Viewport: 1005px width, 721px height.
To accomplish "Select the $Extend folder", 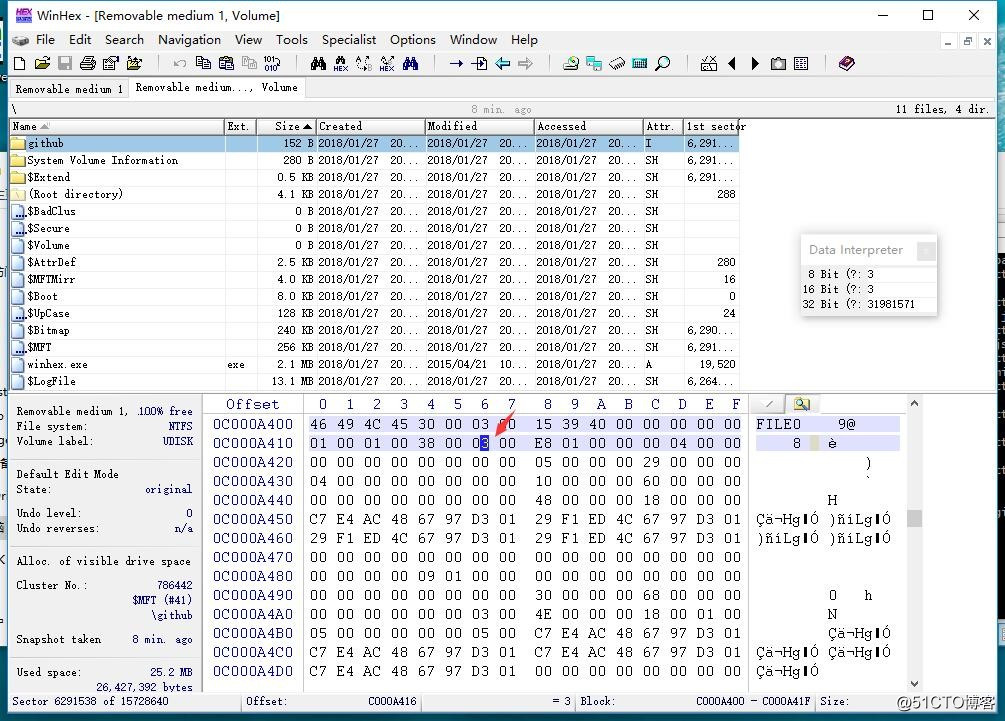I will tap(374, 177).
